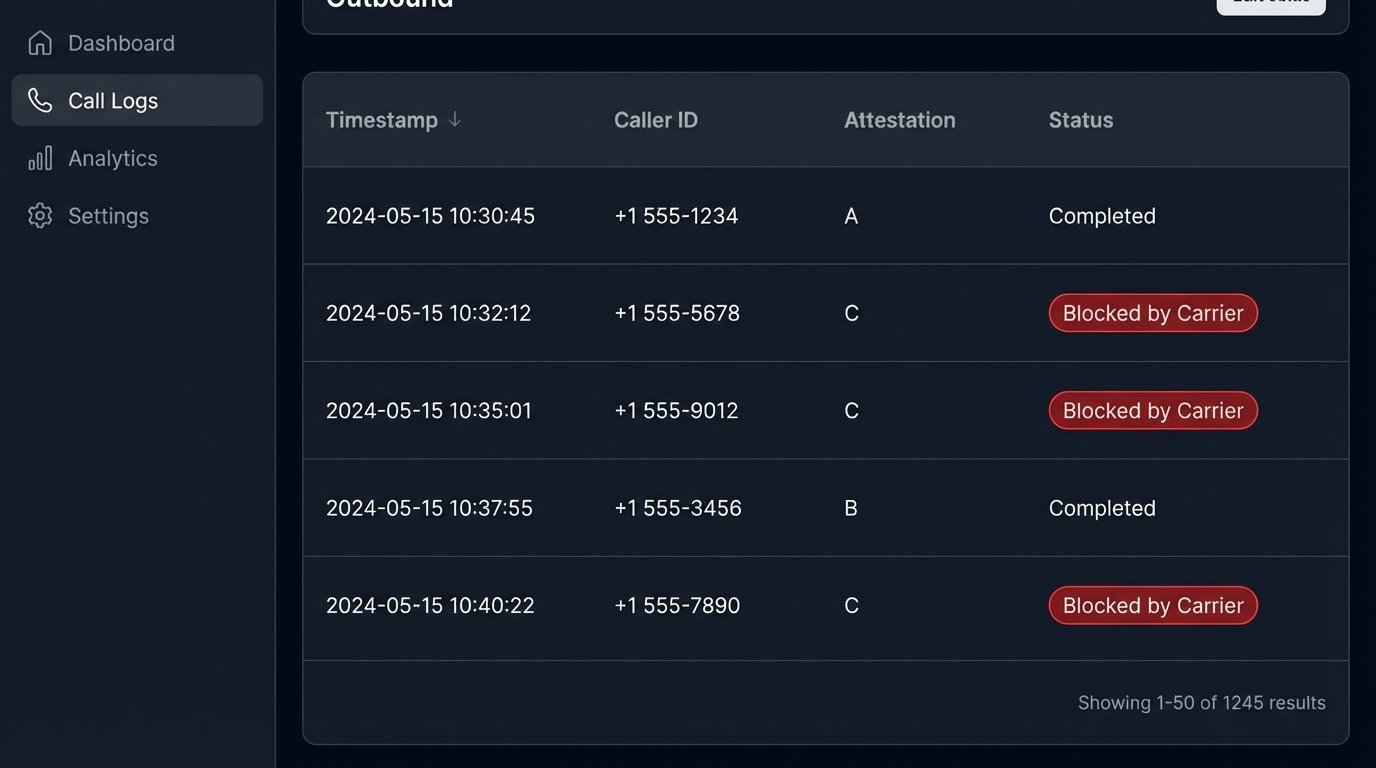Select Analytics in the sidebar
The width and height of the screenshot is (1376, 768).
coord(112,158)
